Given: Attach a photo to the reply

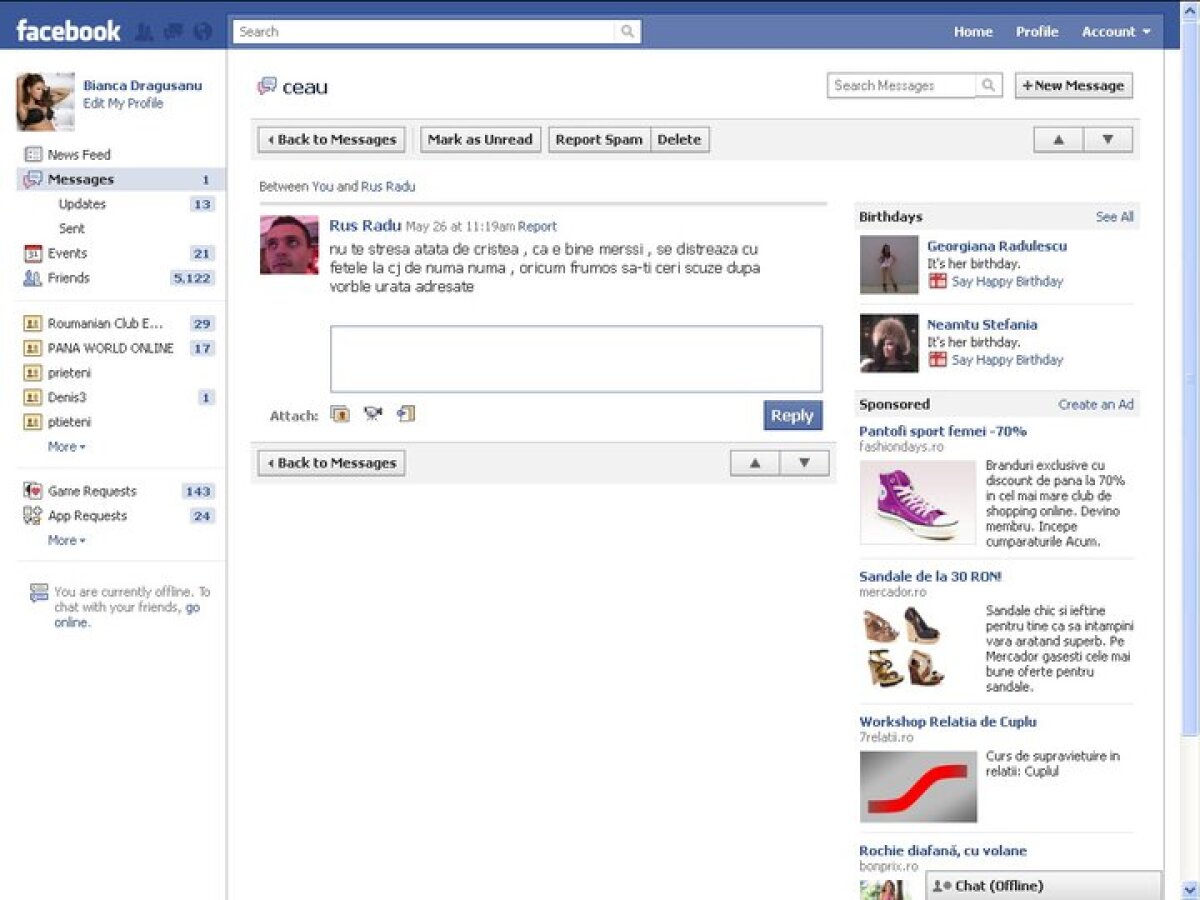Looking at the screenshot, I should (x=340, y=413).
